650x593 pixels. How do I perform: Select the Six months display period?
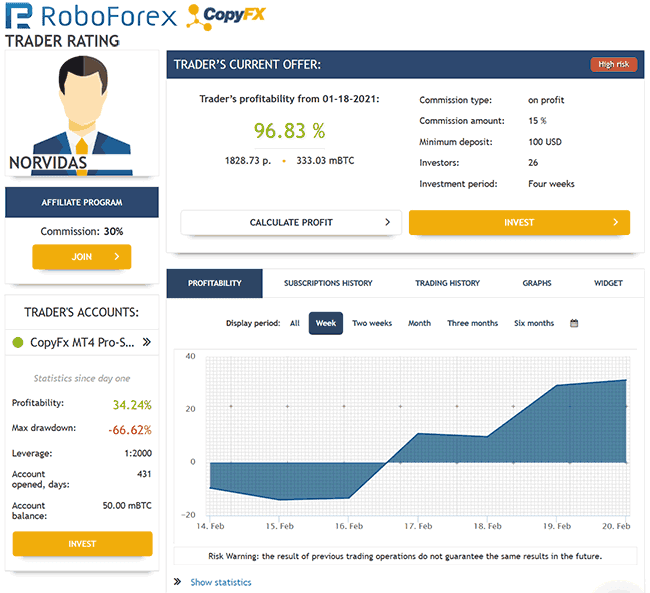coord(534,323)
